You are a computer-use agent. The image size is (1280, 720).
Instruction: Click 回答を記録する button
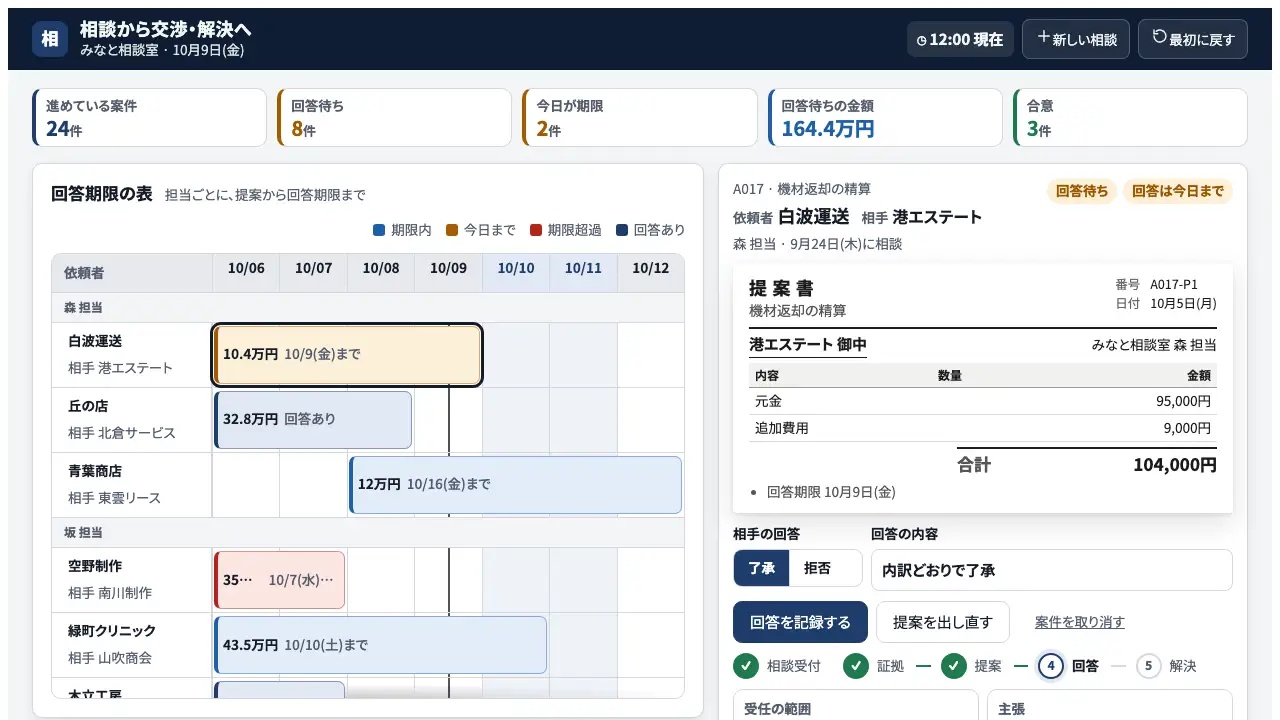click(800, 622)
